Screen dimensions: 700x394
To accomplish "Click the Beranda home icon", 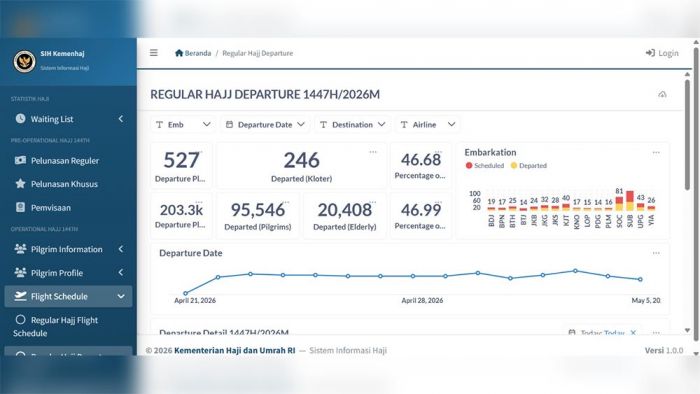I will [179, 53].
